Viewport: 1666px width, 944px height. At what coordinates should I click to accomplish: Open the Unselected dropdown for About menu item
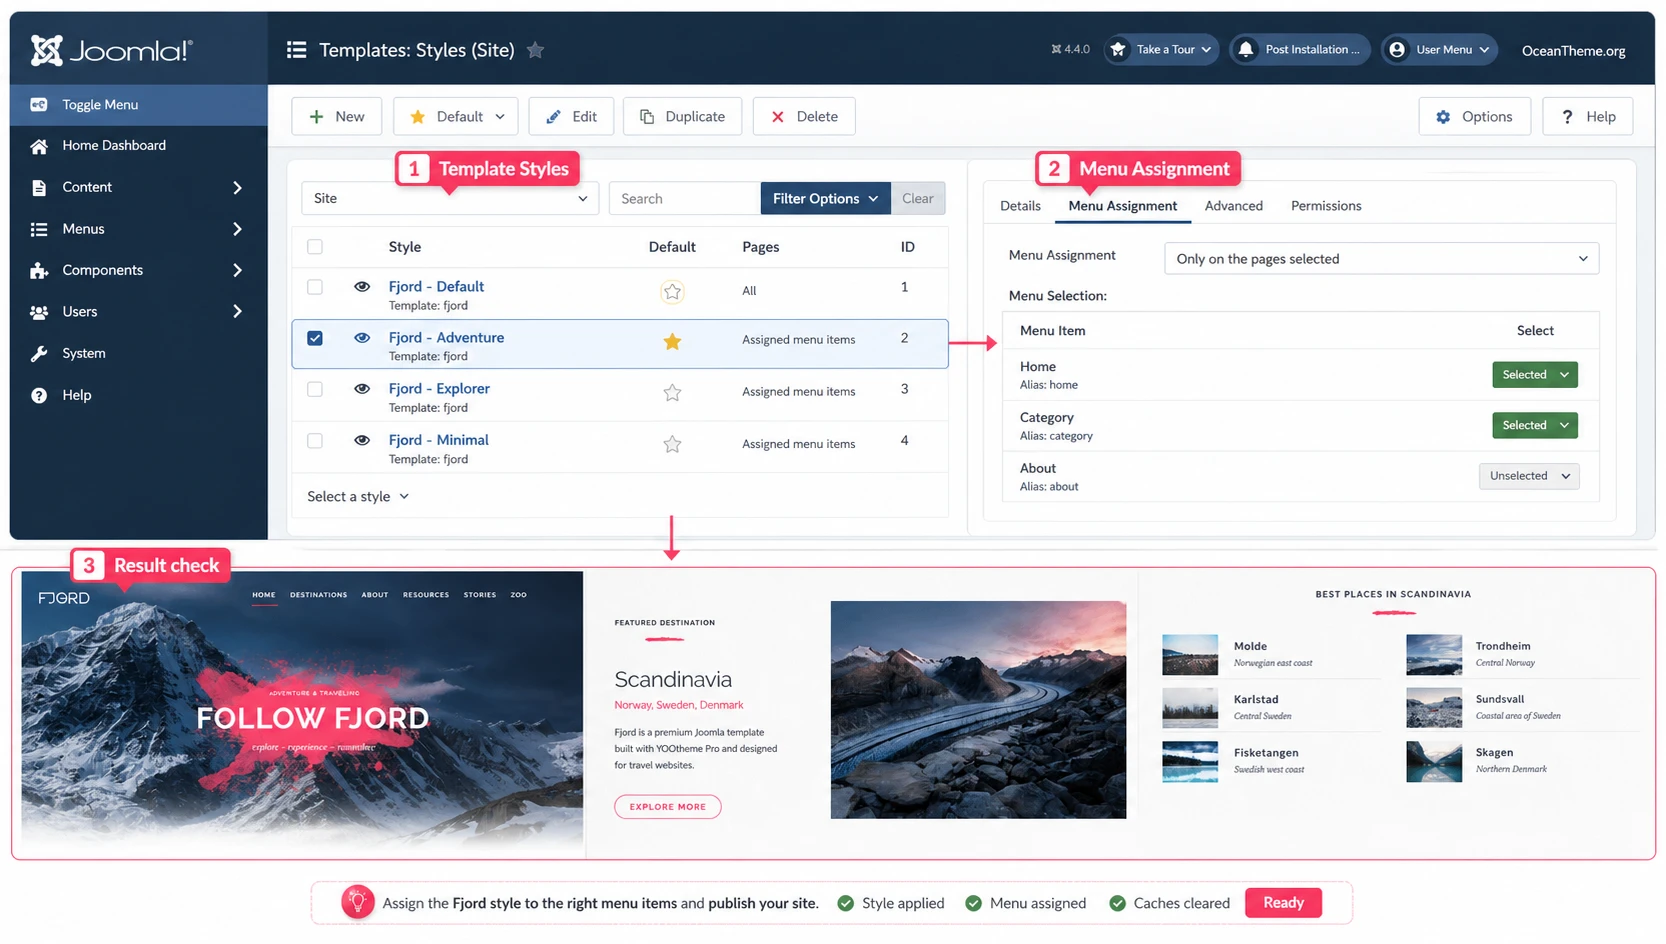tap(1529, 476)
